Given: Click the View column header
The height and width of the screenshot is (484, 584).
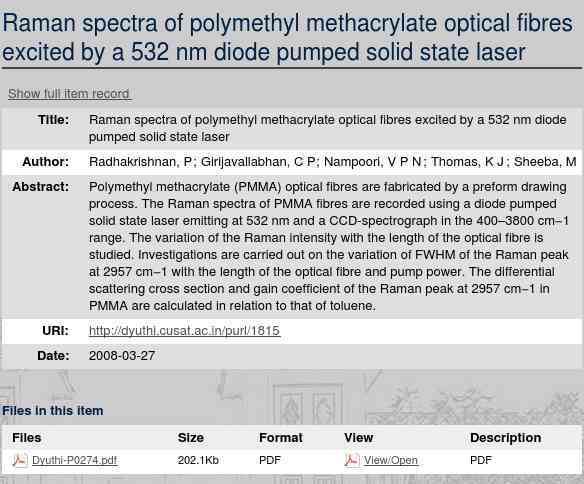Looking at the screenshot, I should [359, 437].
